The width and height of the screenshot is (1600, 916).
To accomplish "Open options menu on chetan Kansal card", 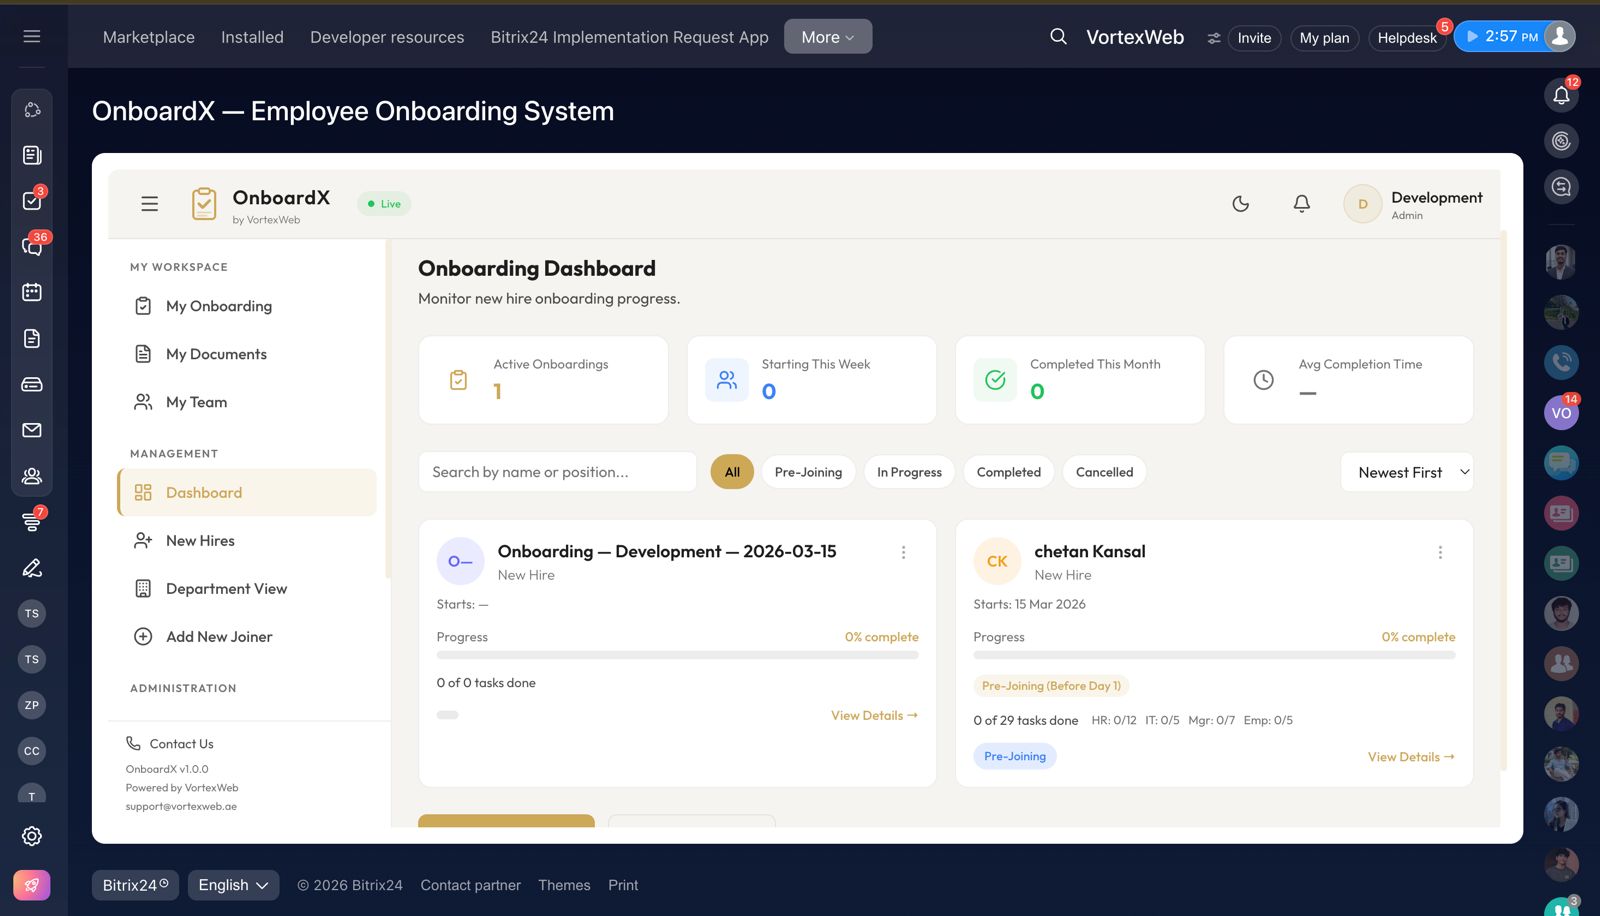I will (x=1440, y=552).
